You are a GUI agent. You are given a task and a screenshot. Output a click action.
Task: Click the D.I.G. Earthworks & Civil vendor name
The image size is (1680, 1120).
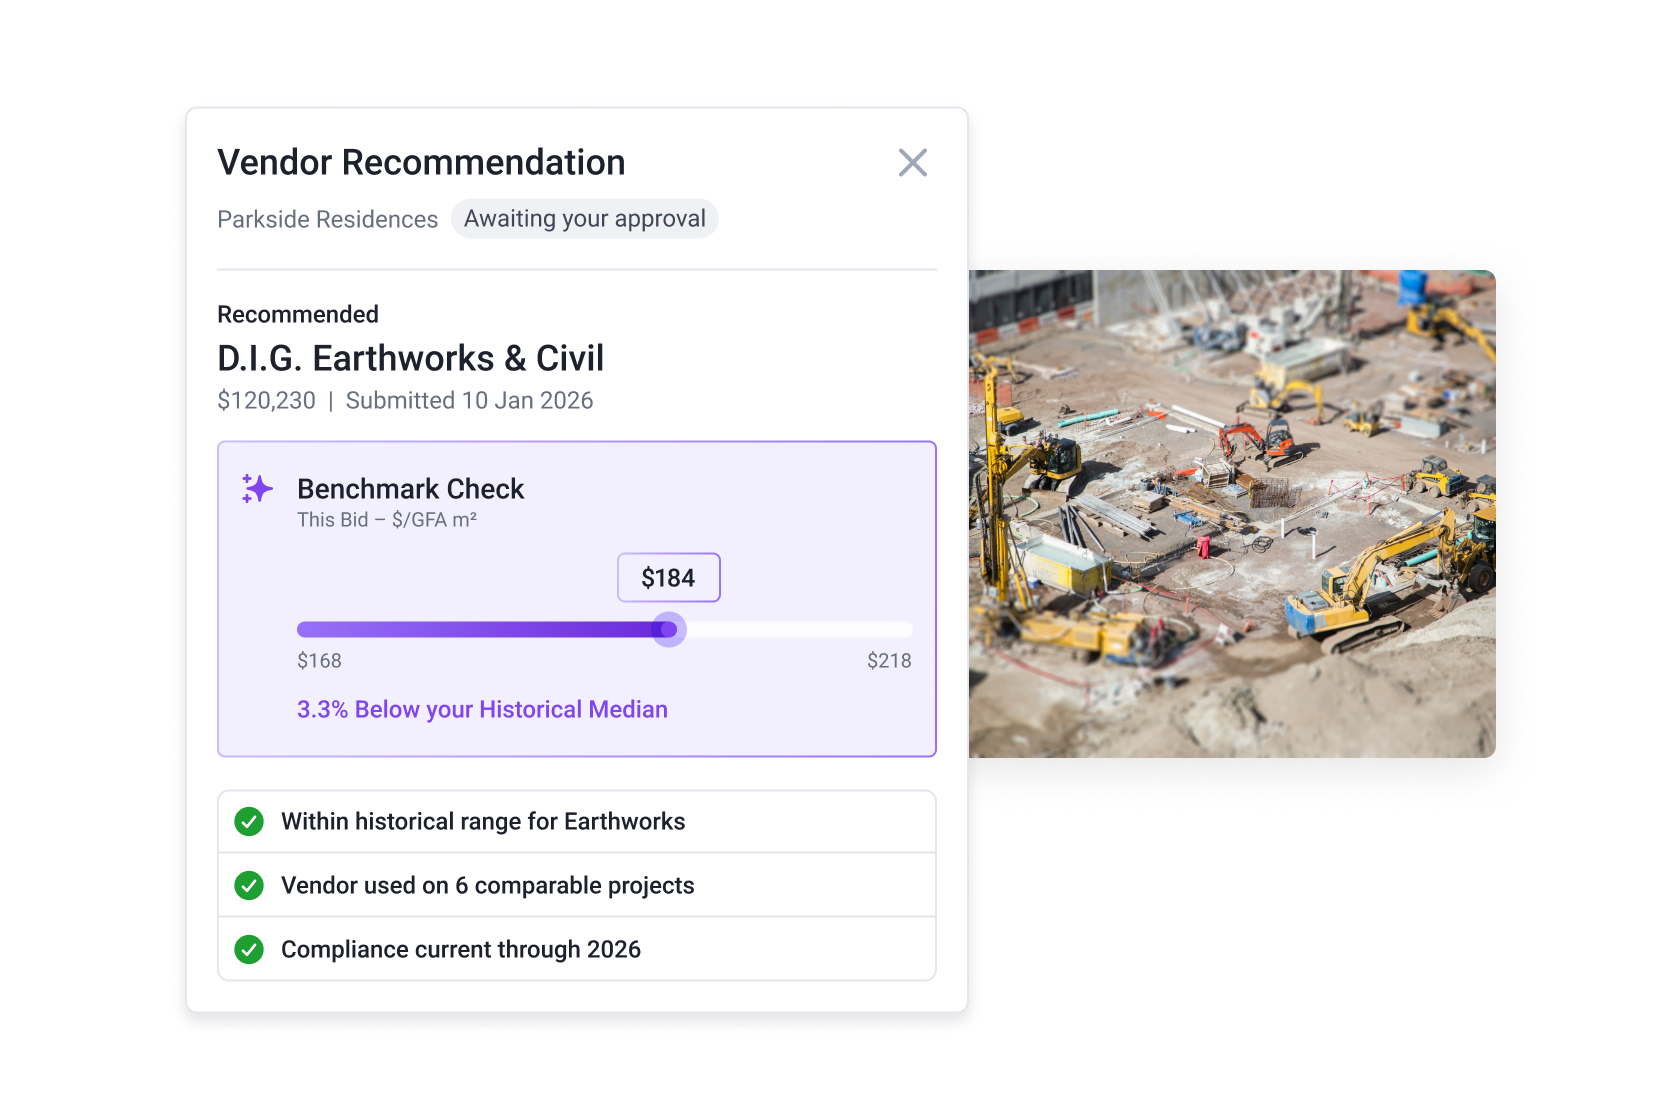[x=410, y=358]
